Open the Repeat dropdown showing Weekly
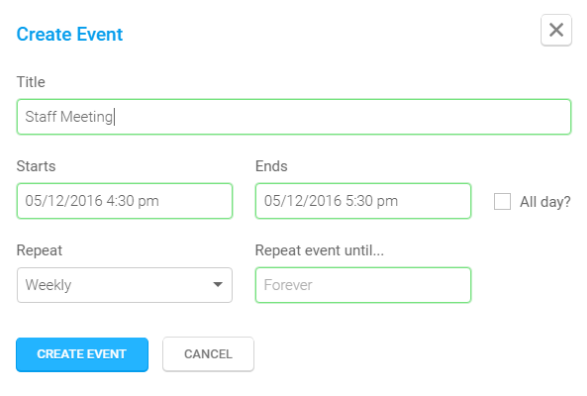 [x=125, y=285]
